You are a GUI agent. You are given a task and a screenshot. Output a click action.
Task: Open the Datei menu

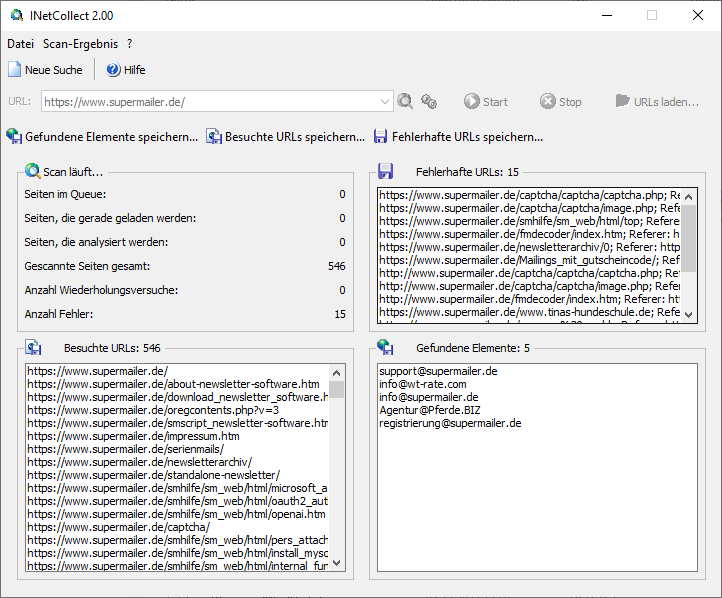tap(21, 44)
